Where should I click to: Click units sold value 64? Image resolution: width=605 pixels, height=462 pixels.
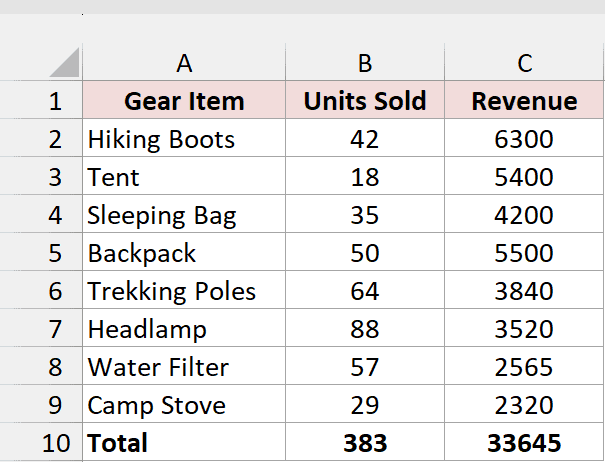click(365, 290)
